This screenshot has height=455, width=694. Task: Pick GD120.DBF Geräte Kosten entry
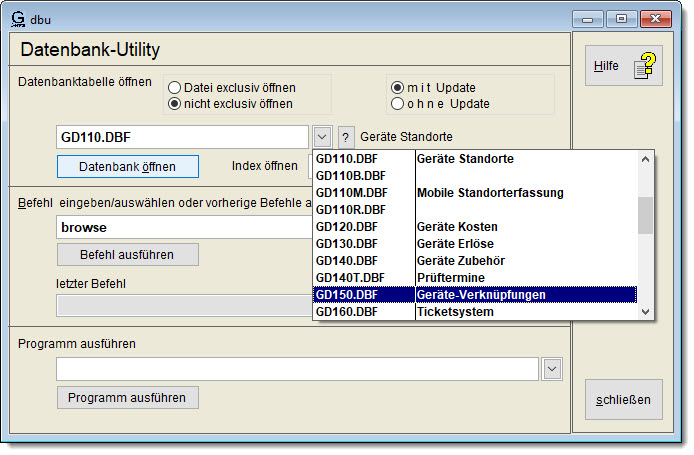475,227
